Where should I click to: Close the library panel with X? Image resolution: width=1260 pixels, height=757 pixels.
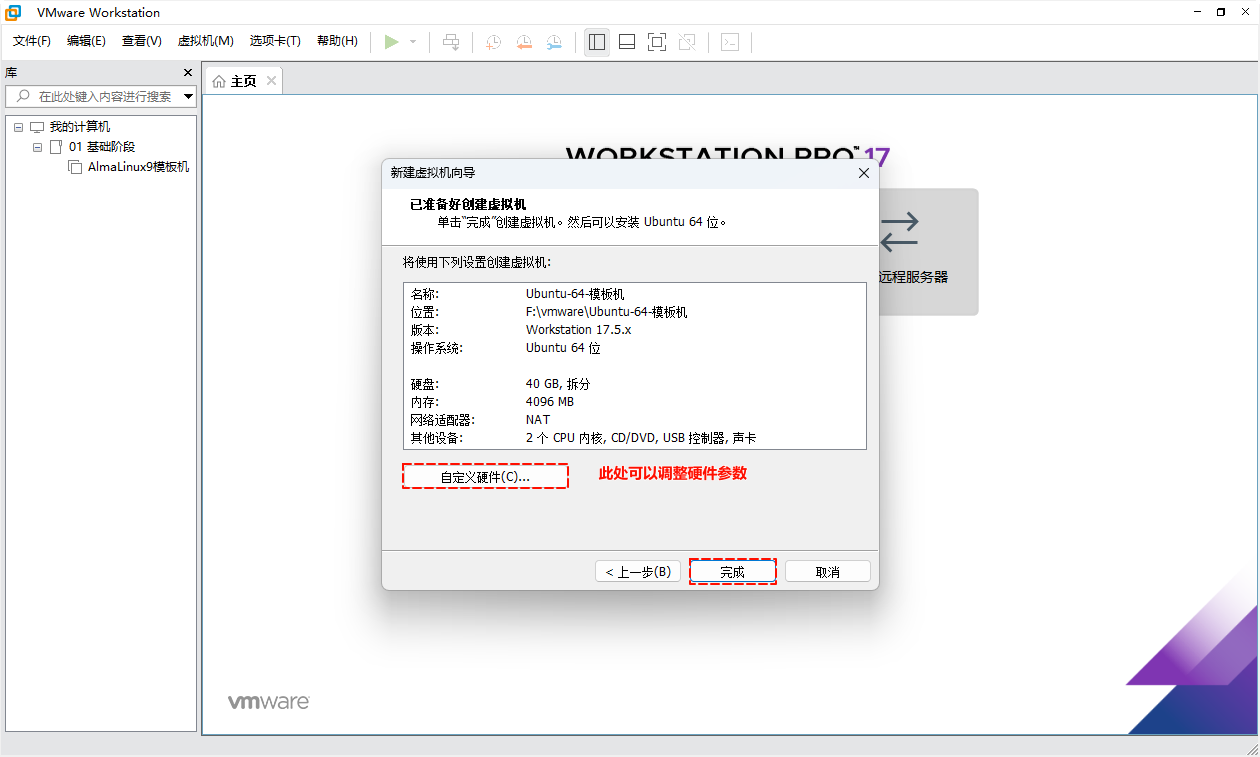click(x=188, y=73)
